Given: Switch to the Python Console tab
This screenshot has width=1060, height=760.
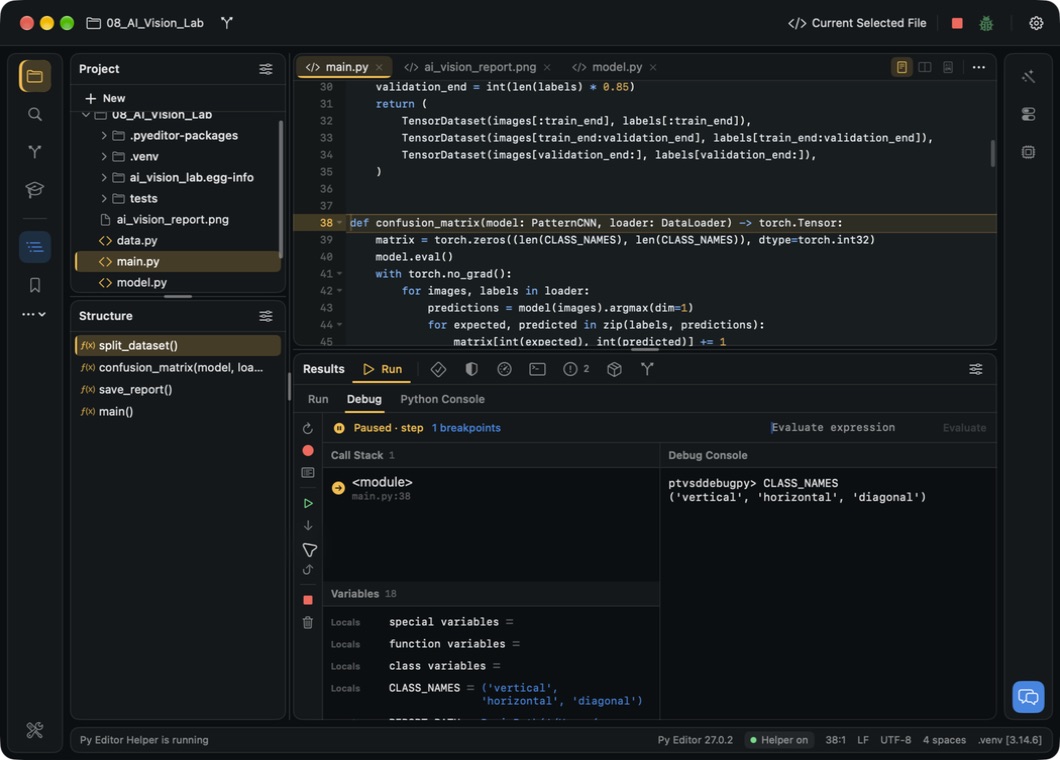Looking at the screenshot, I should pyautogui.click(x=442, y=399).
